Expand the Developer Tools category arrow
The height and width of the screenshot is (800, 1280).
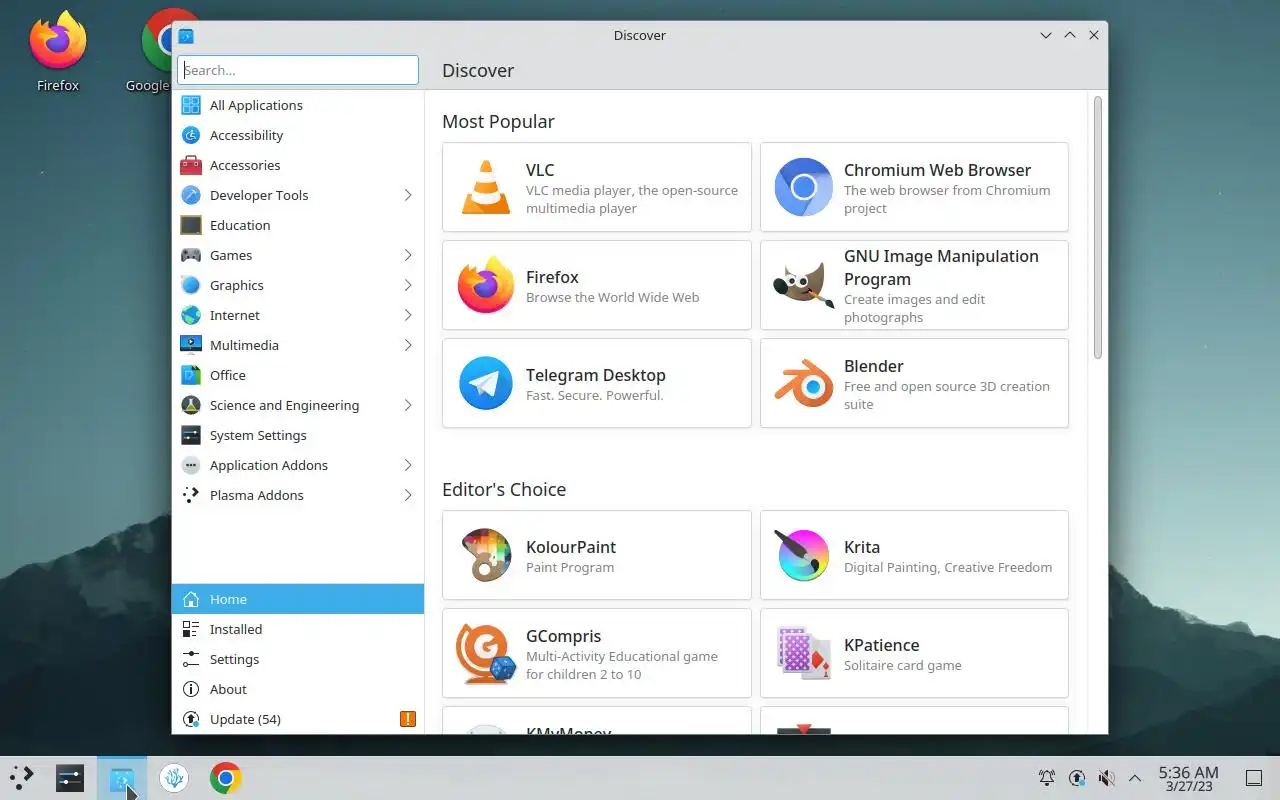[408, 195]
